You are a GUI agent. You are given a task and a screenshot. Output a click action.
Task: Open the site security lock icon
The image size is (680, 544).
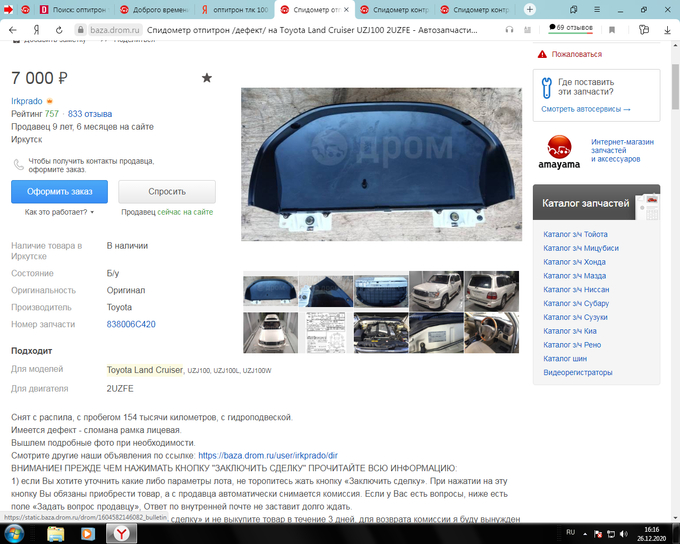pos(80,30)
